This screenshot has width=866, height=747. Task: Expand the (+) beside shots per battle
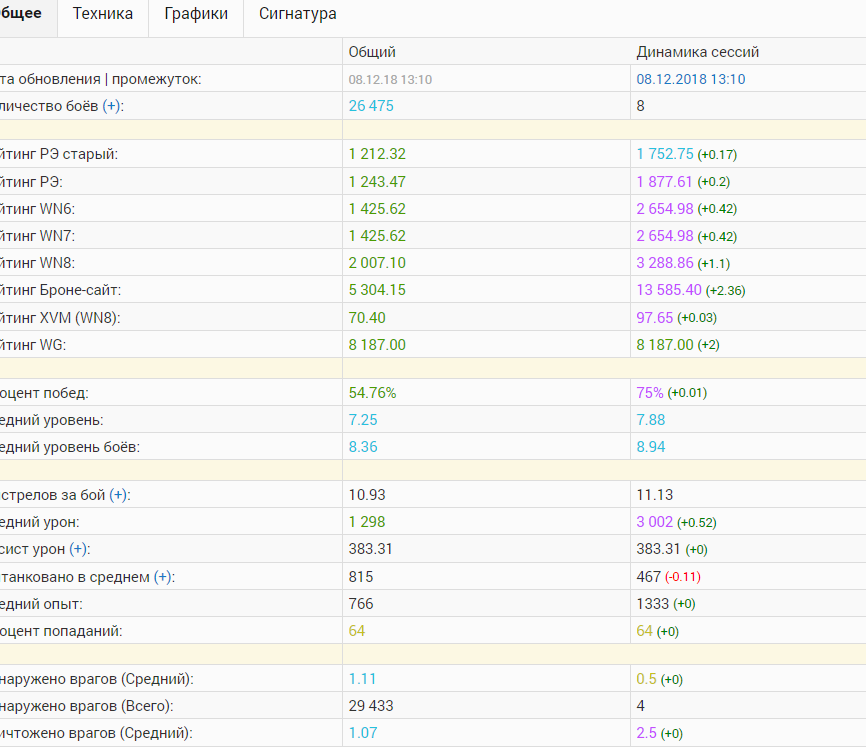tap(119, 495)
